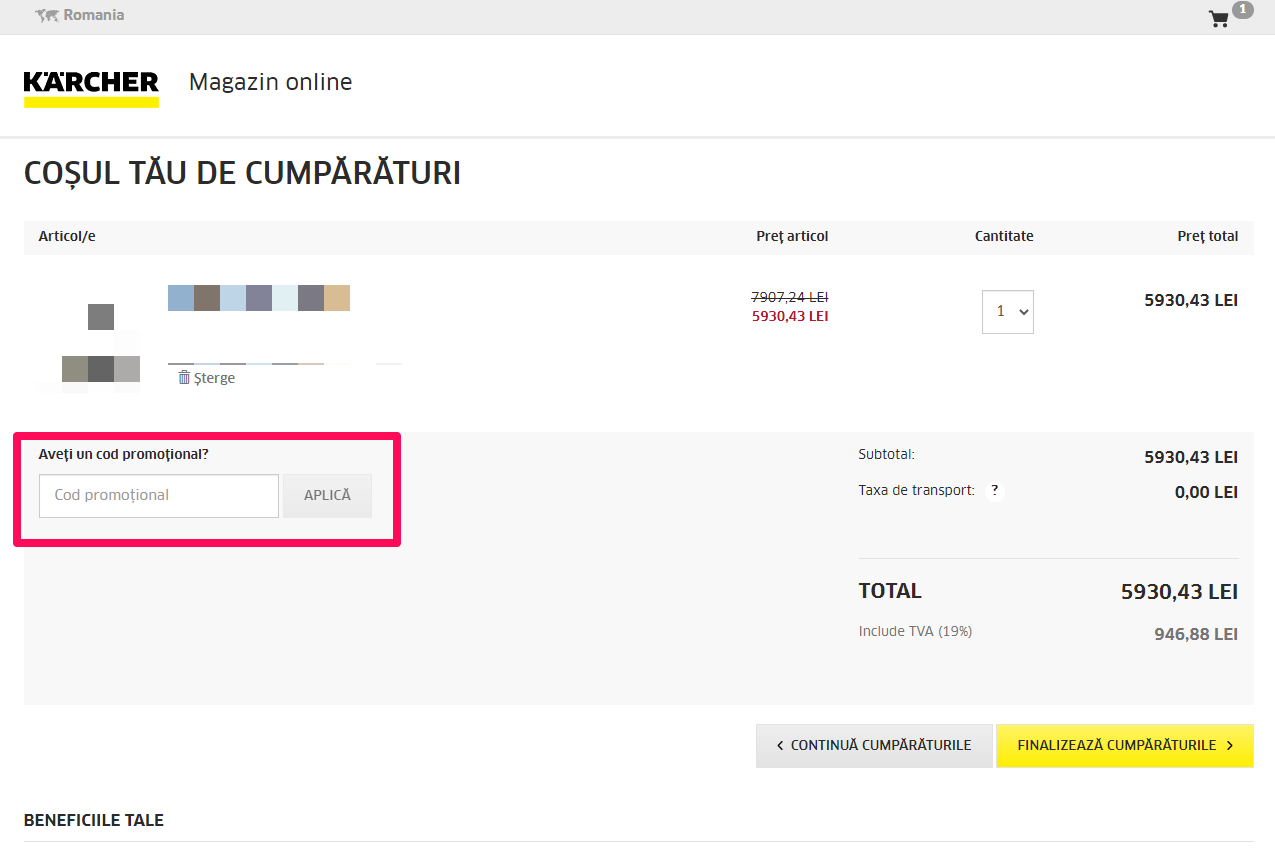Click the shipping cost 0,00 LEI
The height and width of the screenshot is (852, 1275).
(x=1206, y=493)
